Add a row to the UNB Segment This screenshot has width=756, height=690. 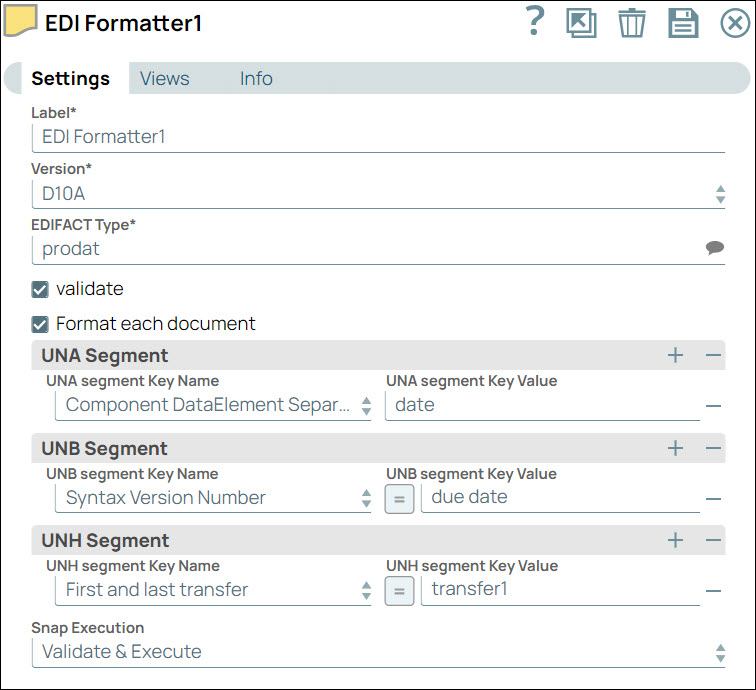(x=675, y=448)
